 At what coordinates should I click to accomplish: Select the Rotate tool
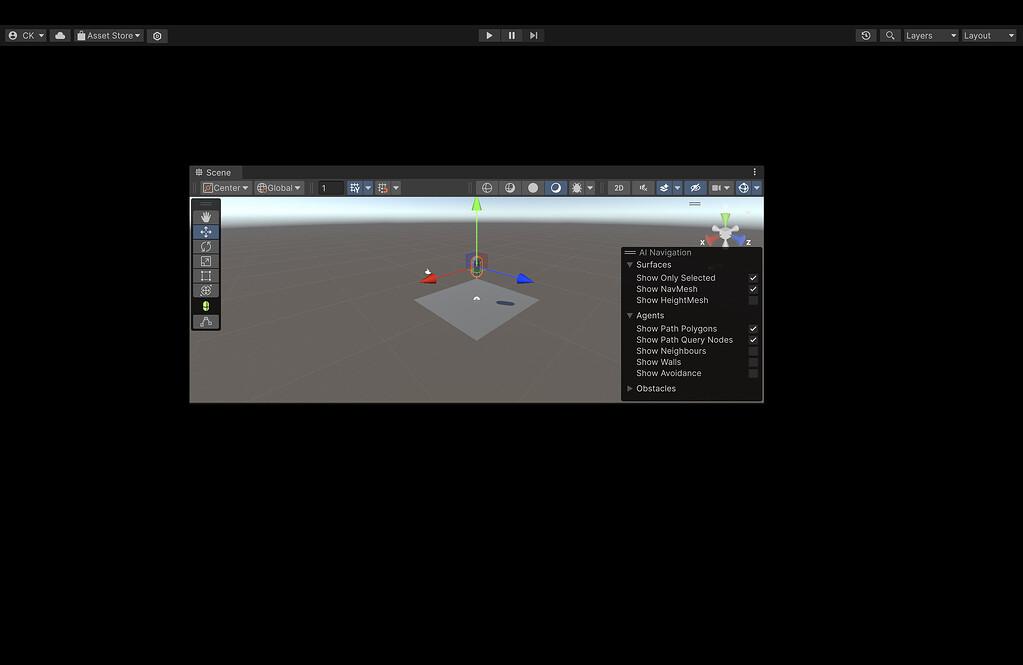coord(206,246)
